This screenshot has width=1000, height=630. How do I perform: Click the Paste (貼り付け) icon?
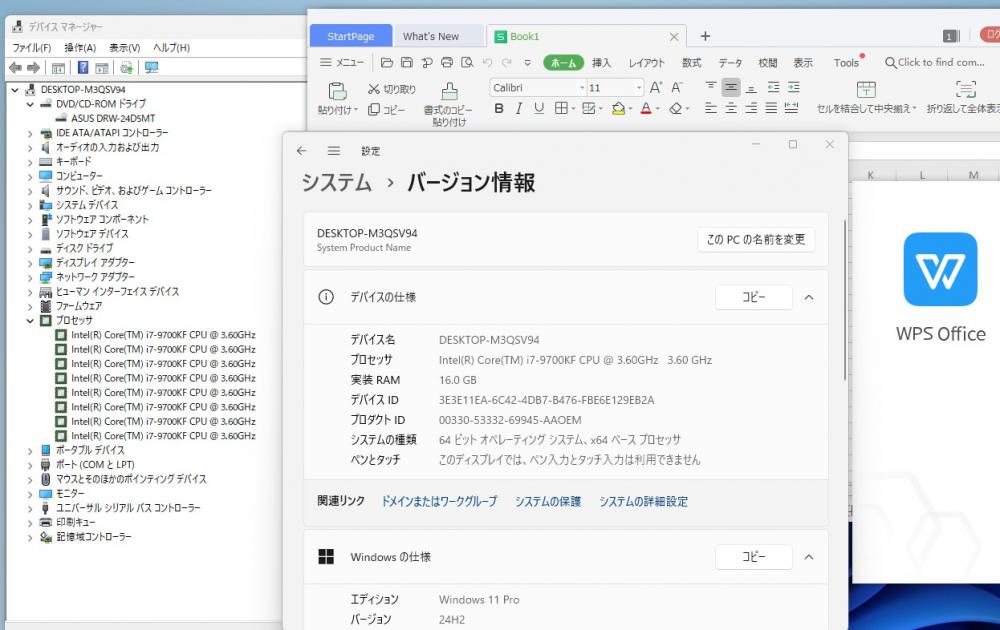337,91
